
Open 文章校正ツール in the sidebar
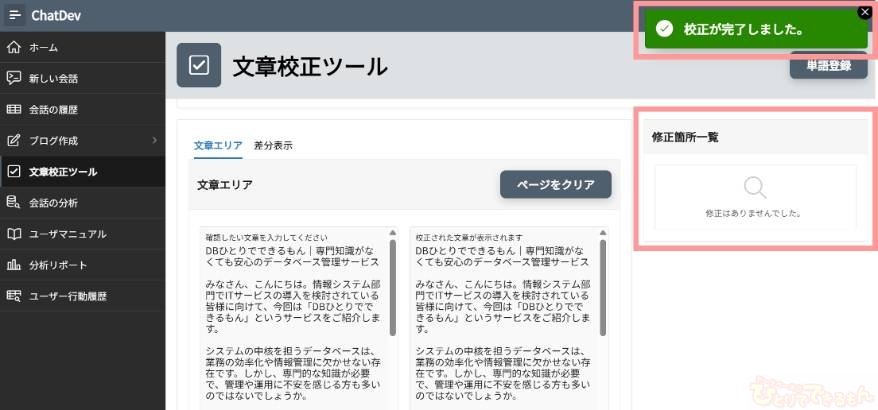pyautogui.click(x=63, y=172)
